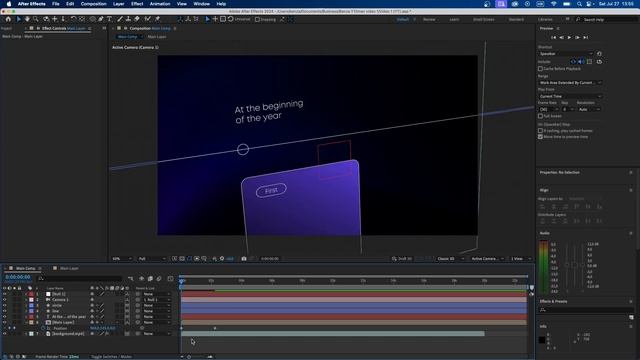
Task: Click the Info panel black color swatch
Action: pos(542,339)
